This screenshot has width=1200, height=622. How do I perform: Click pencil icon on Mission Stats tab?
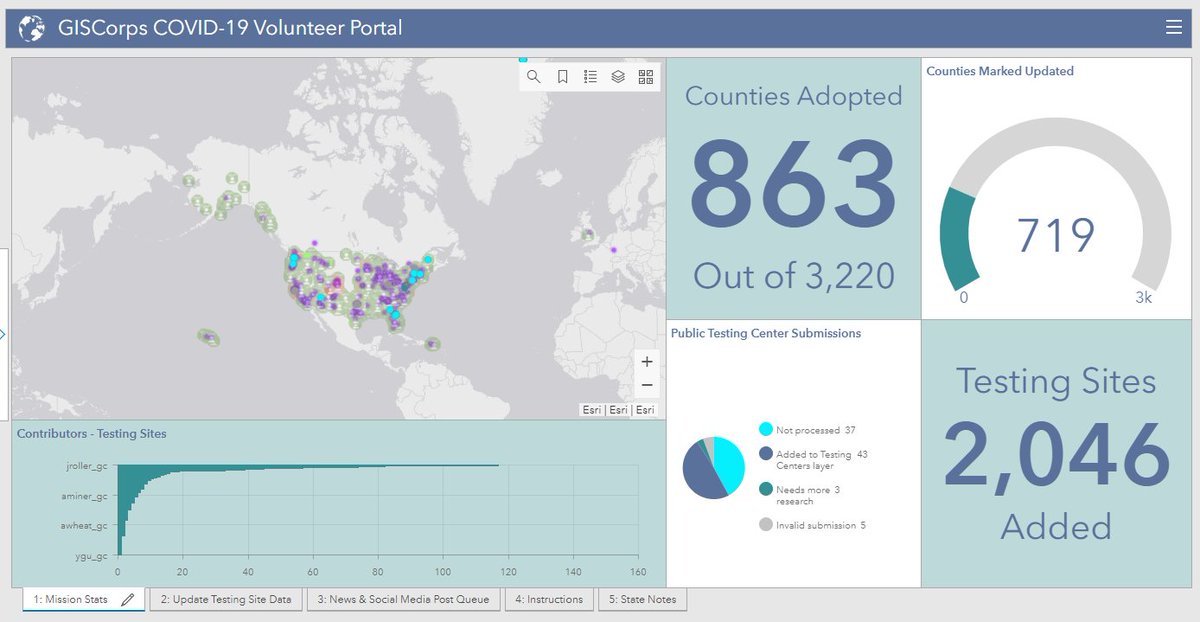[128, 600]
